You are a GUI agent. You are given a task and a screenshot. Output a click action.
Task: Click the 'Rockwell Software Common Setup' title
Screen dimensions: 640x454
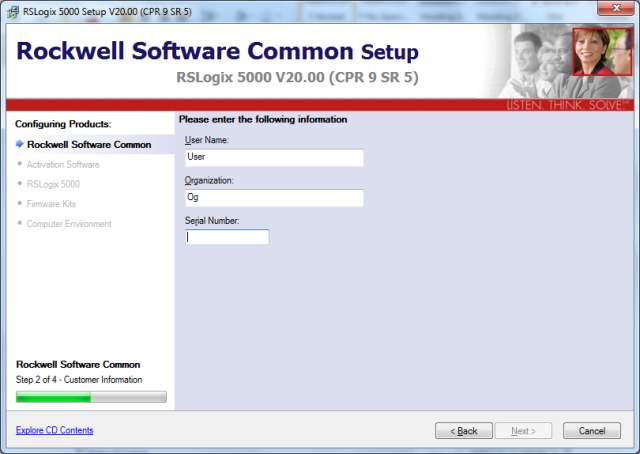217,51
